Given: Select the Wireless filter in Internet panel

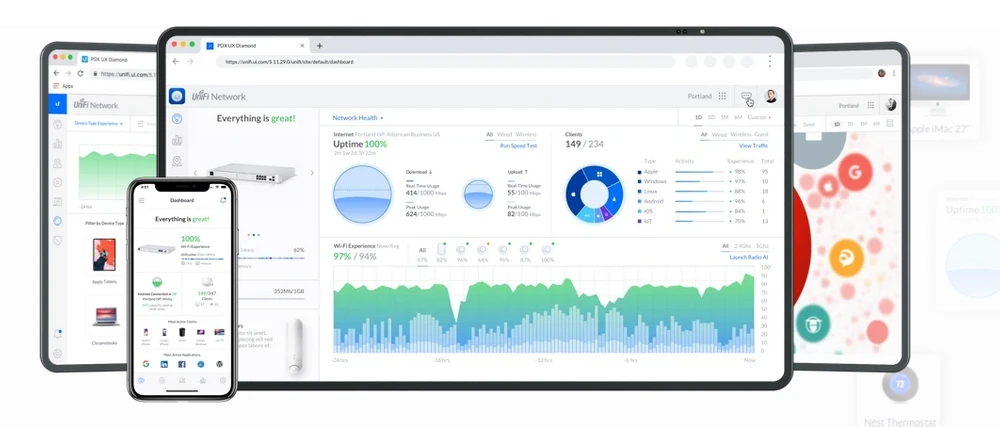Looking at the screenshot, I should (527, 134).
